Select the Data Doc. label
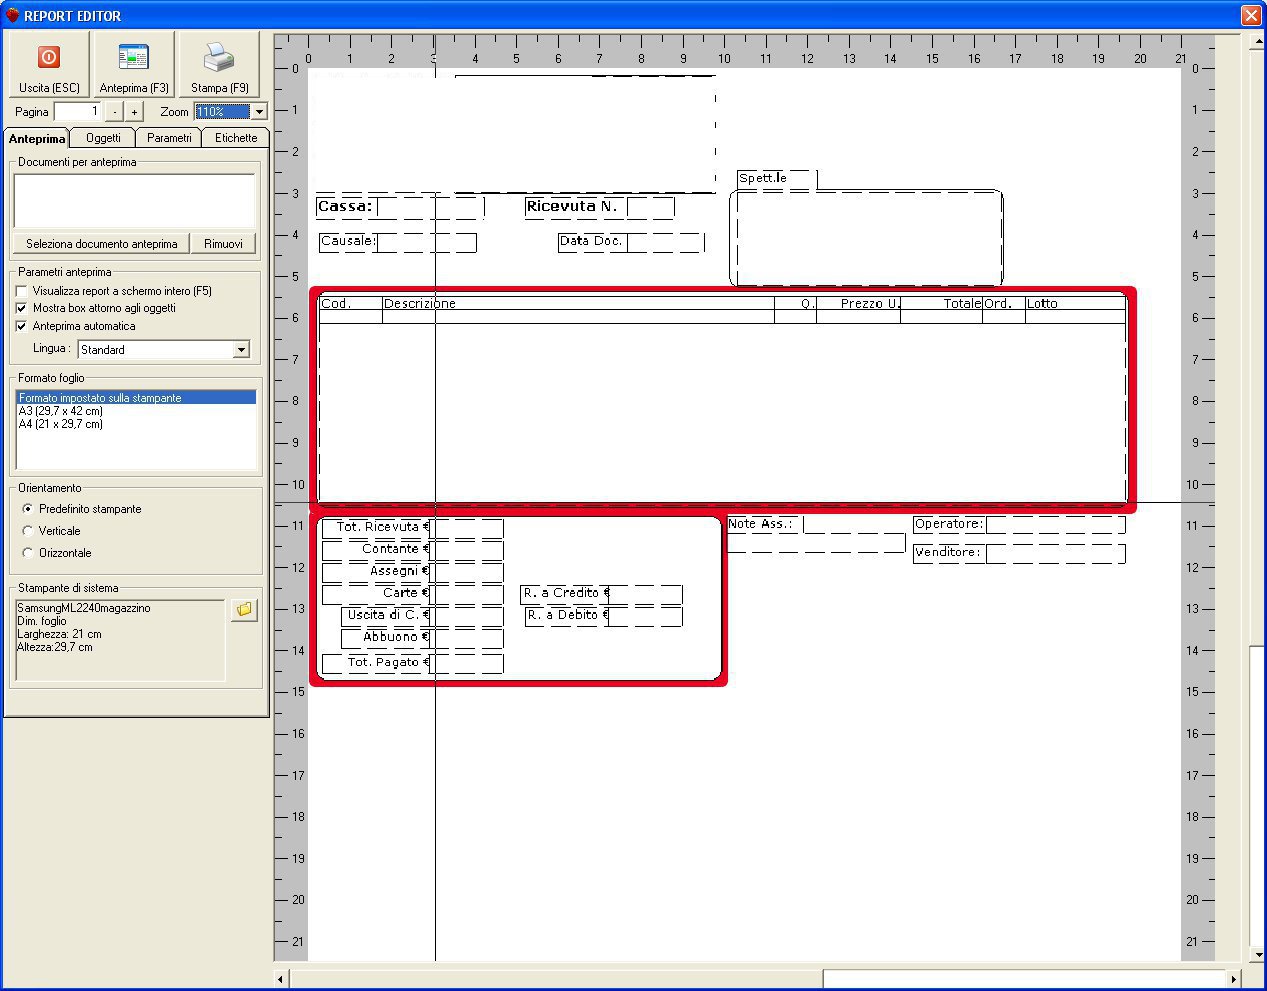The height and width of the screenshot is (991, 1267). coord(592,242)
